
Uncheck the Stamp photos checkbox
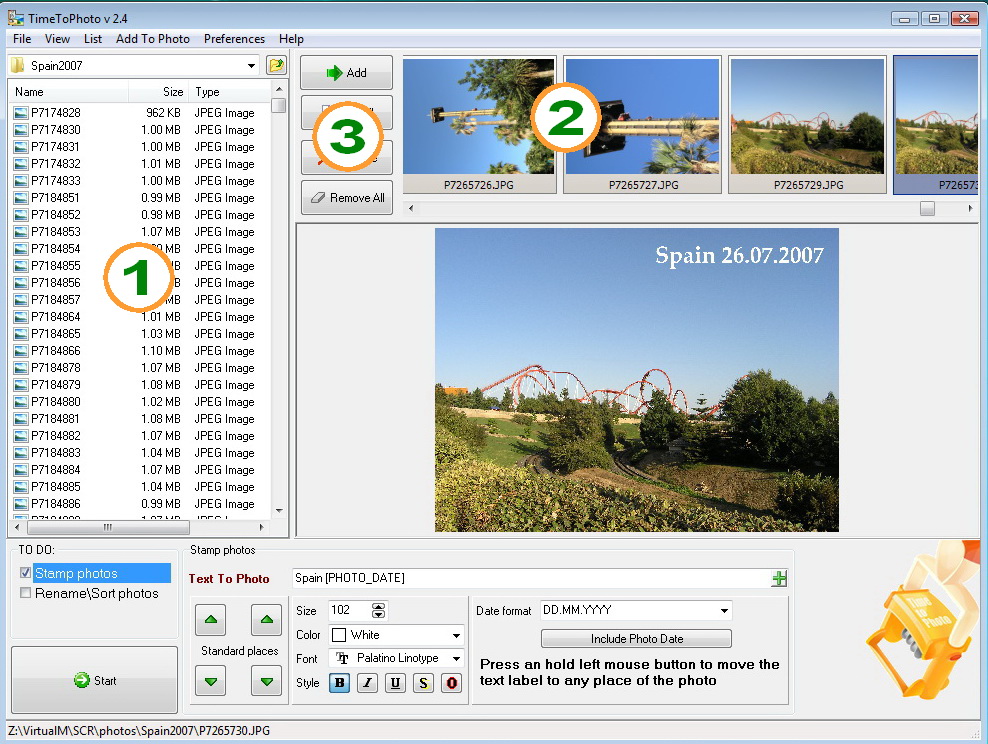25,573
